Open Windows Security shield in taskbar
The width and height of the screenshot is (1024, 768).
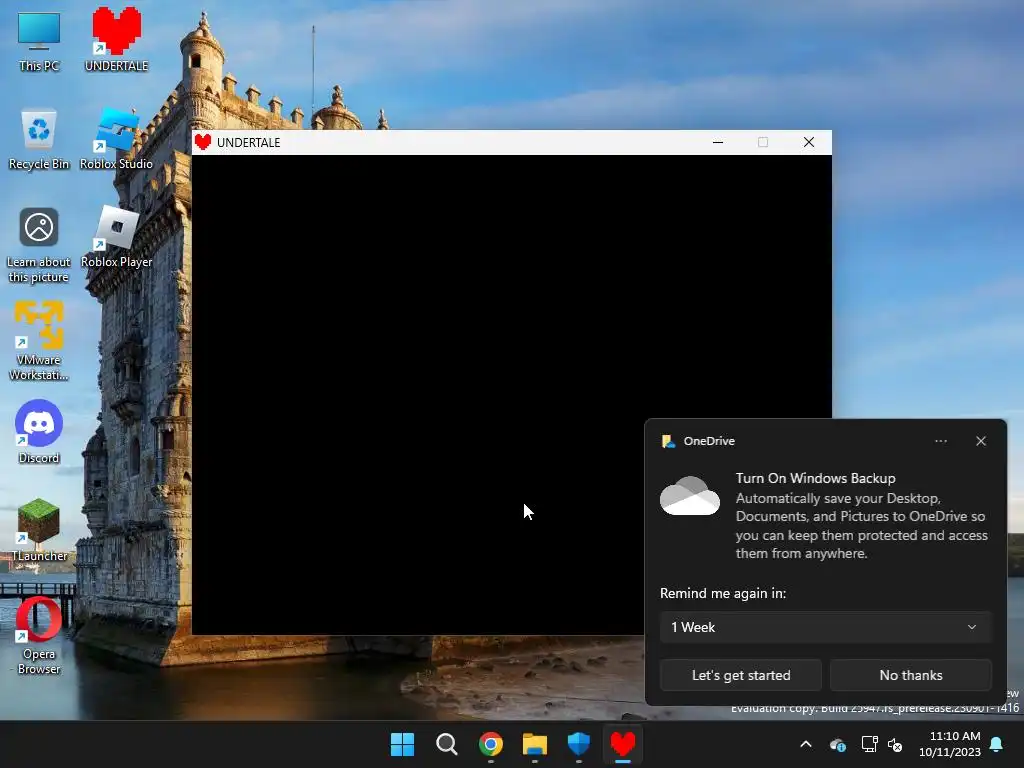579,744
